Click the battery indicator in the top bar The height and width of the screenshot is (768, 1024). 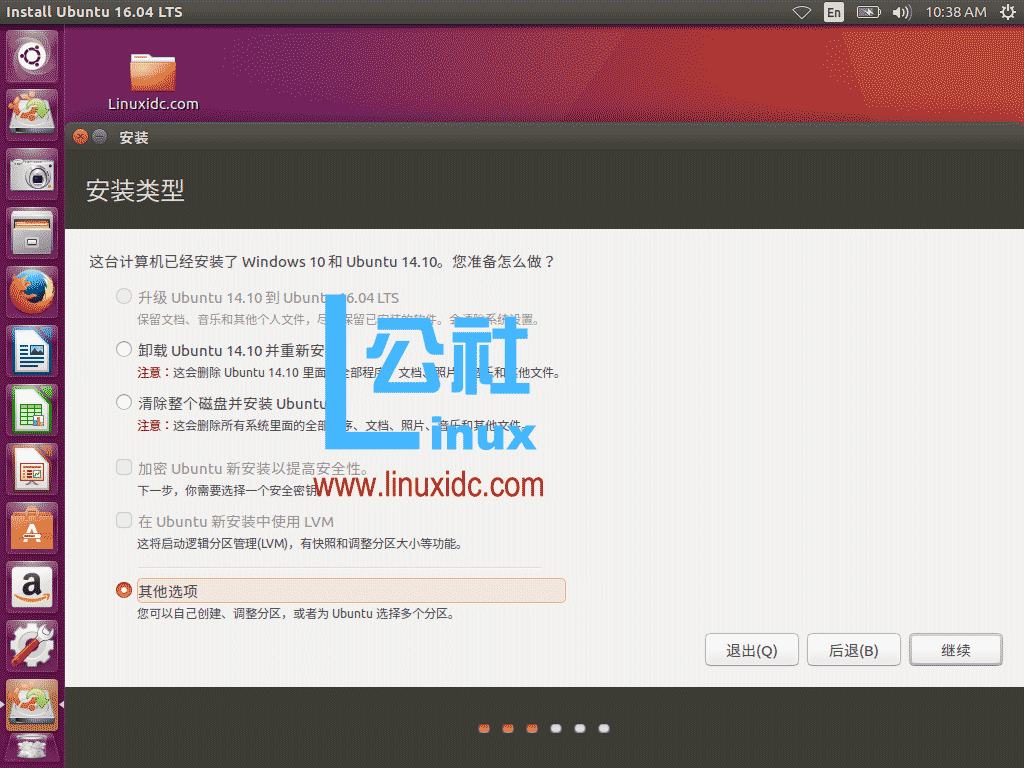[868, 12]
